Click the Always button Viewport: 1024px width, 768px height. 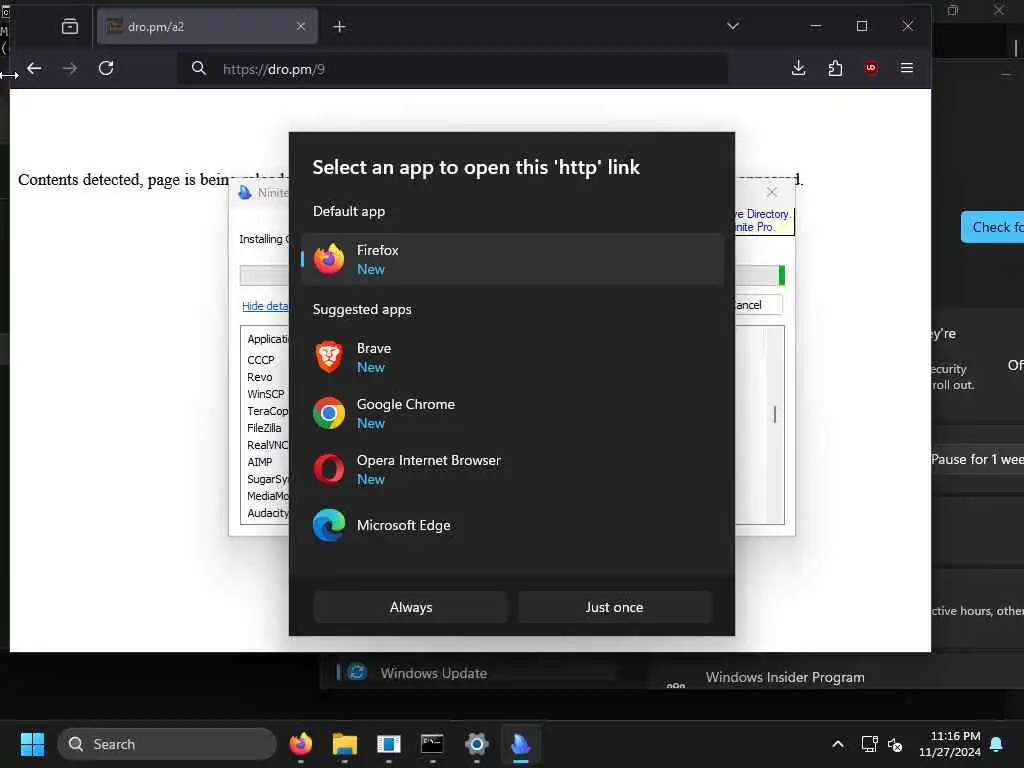tap(411, 607)
